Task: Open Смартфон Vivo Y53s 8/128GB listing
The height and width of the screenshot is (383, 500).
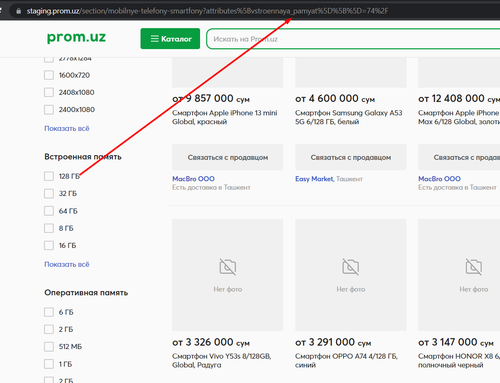Action: [222, 361]
